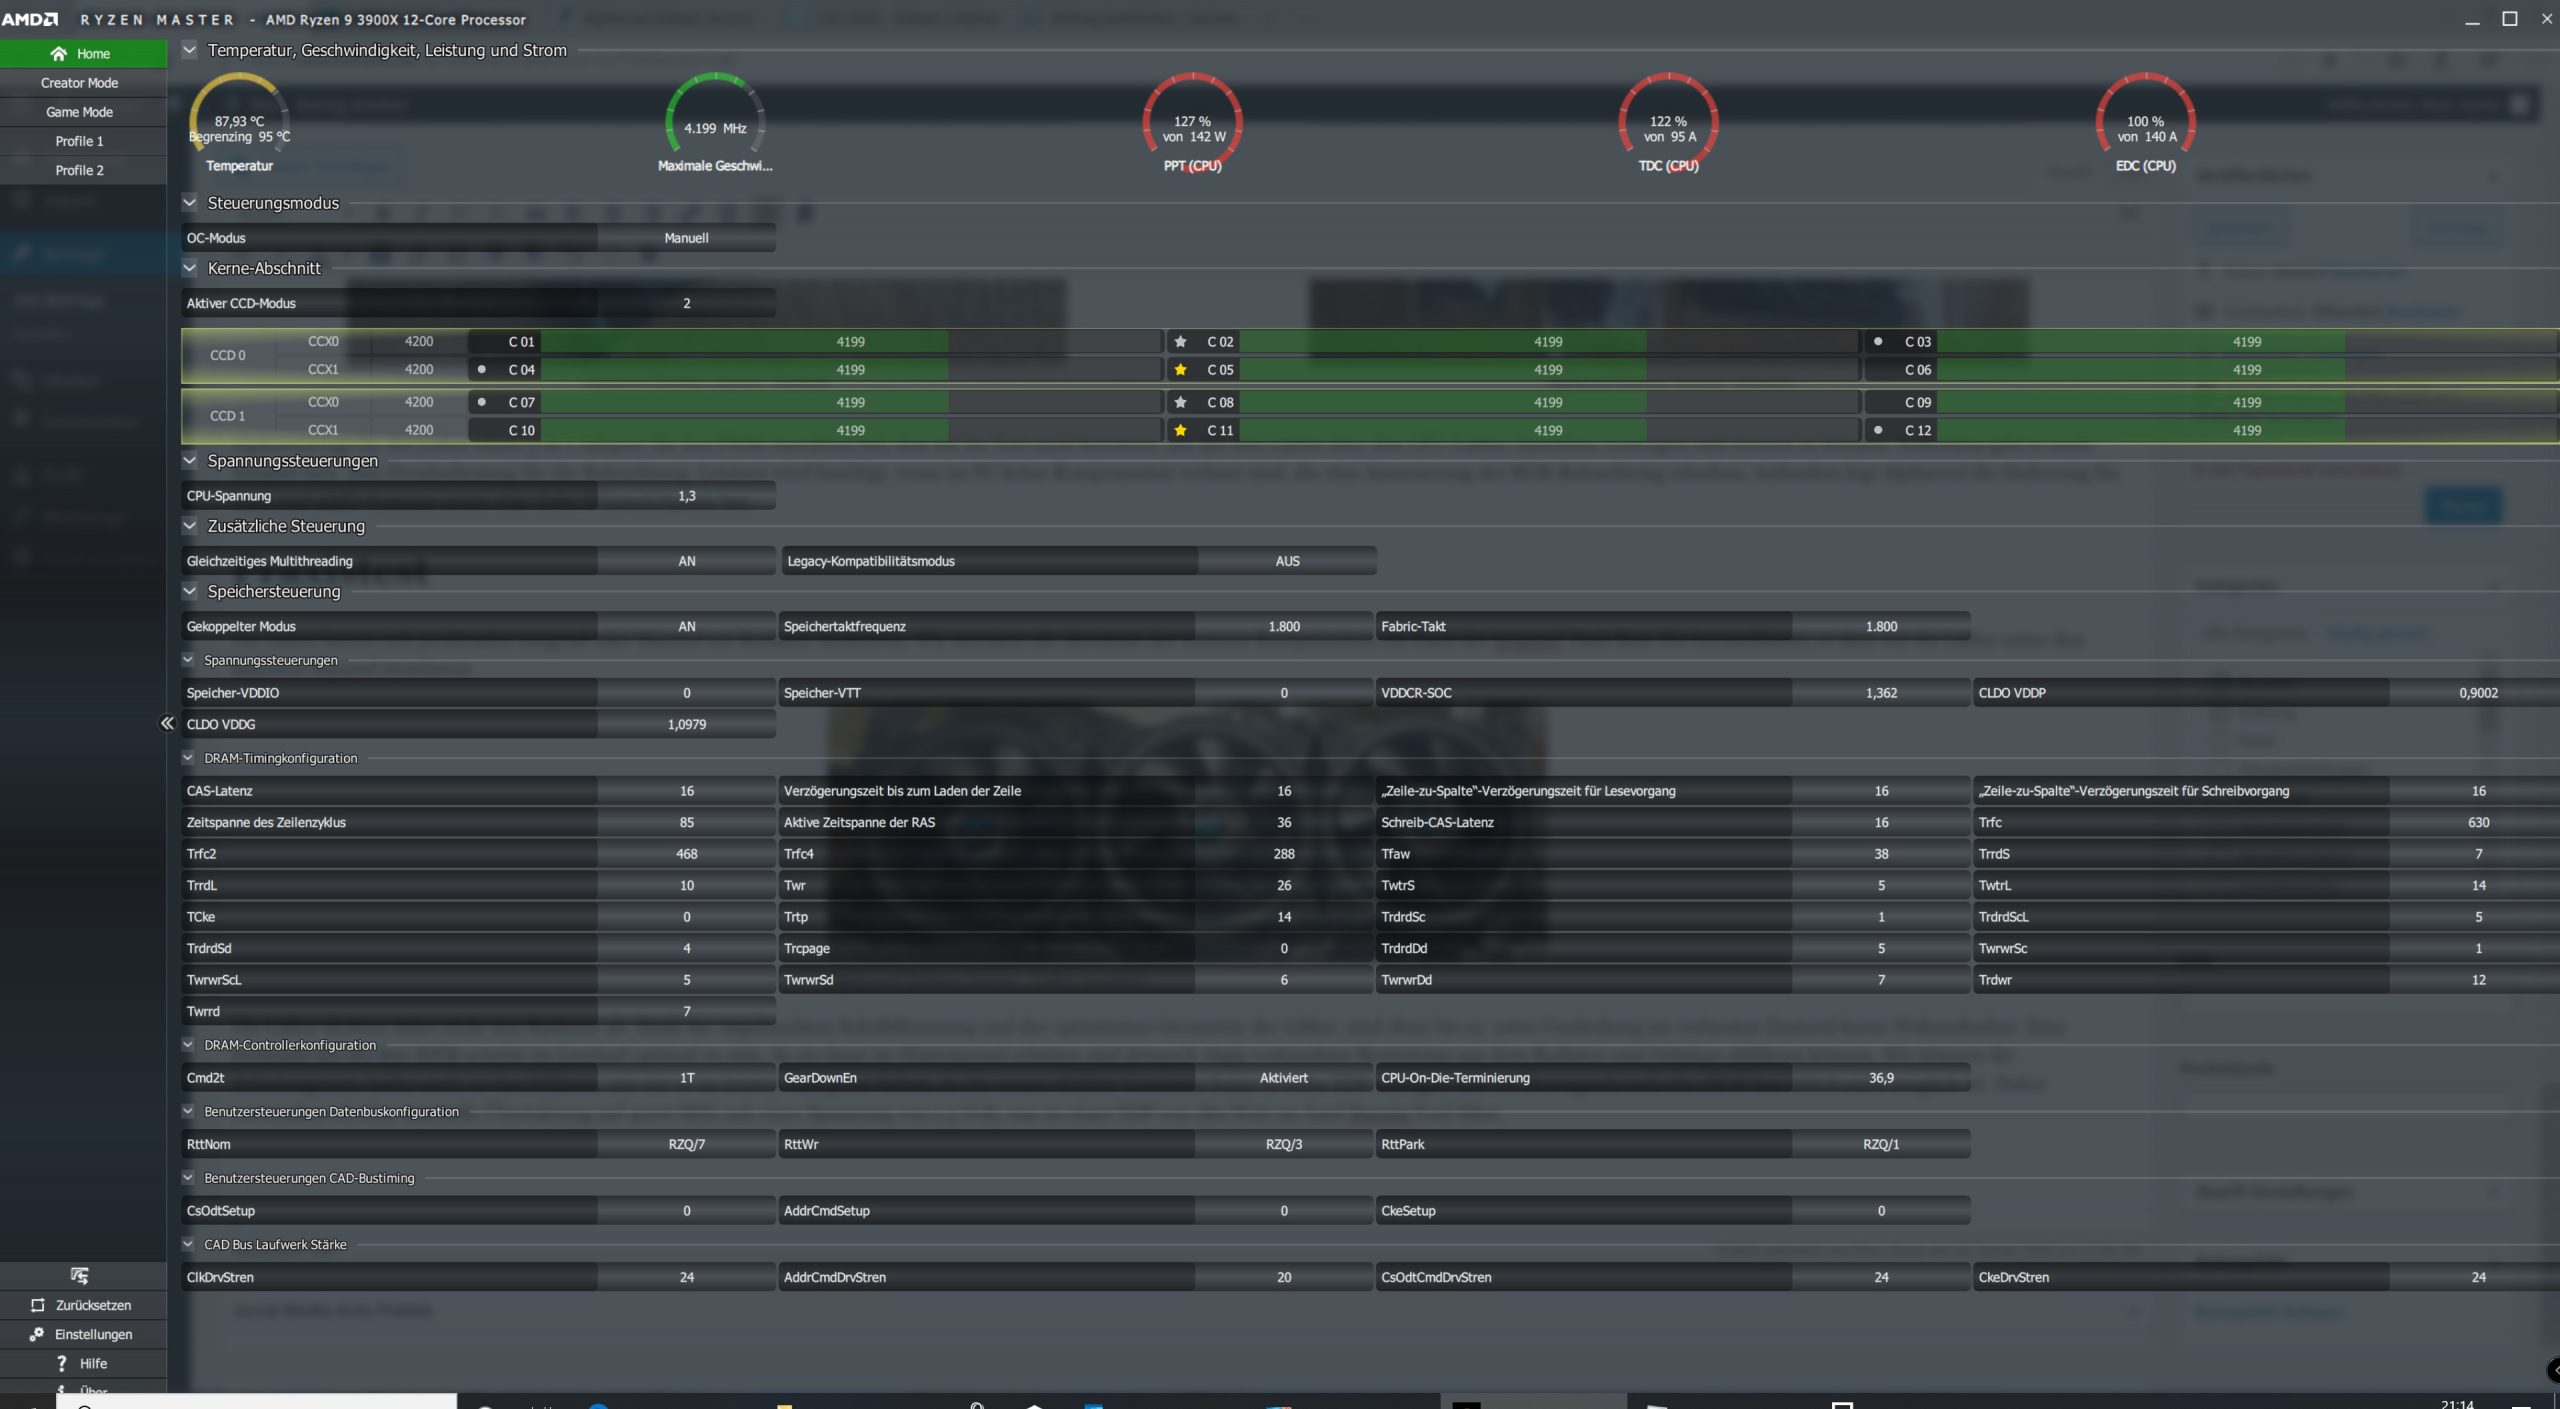The width and height of the screenshot is (2560, 1409).
Task: Open Einstellungen via the gears icon
Action: [37, 1334]
